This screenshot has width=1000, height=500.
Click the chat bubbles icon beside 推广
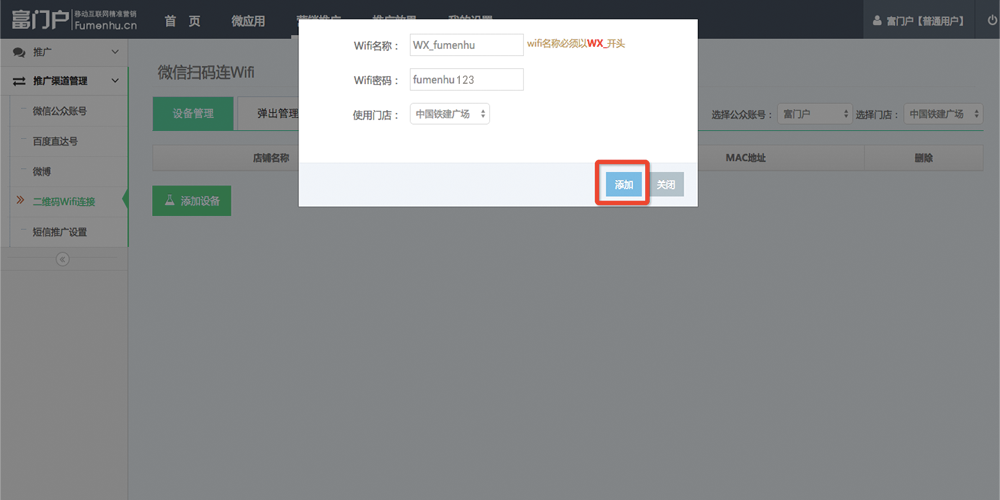pos(19,52)
